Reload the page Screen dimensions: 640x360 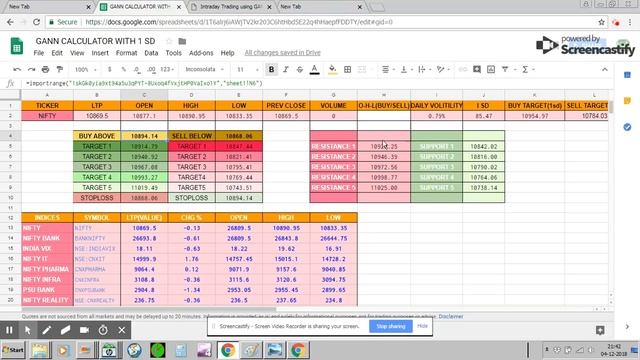pyautogui.click(x=36, y=22)
